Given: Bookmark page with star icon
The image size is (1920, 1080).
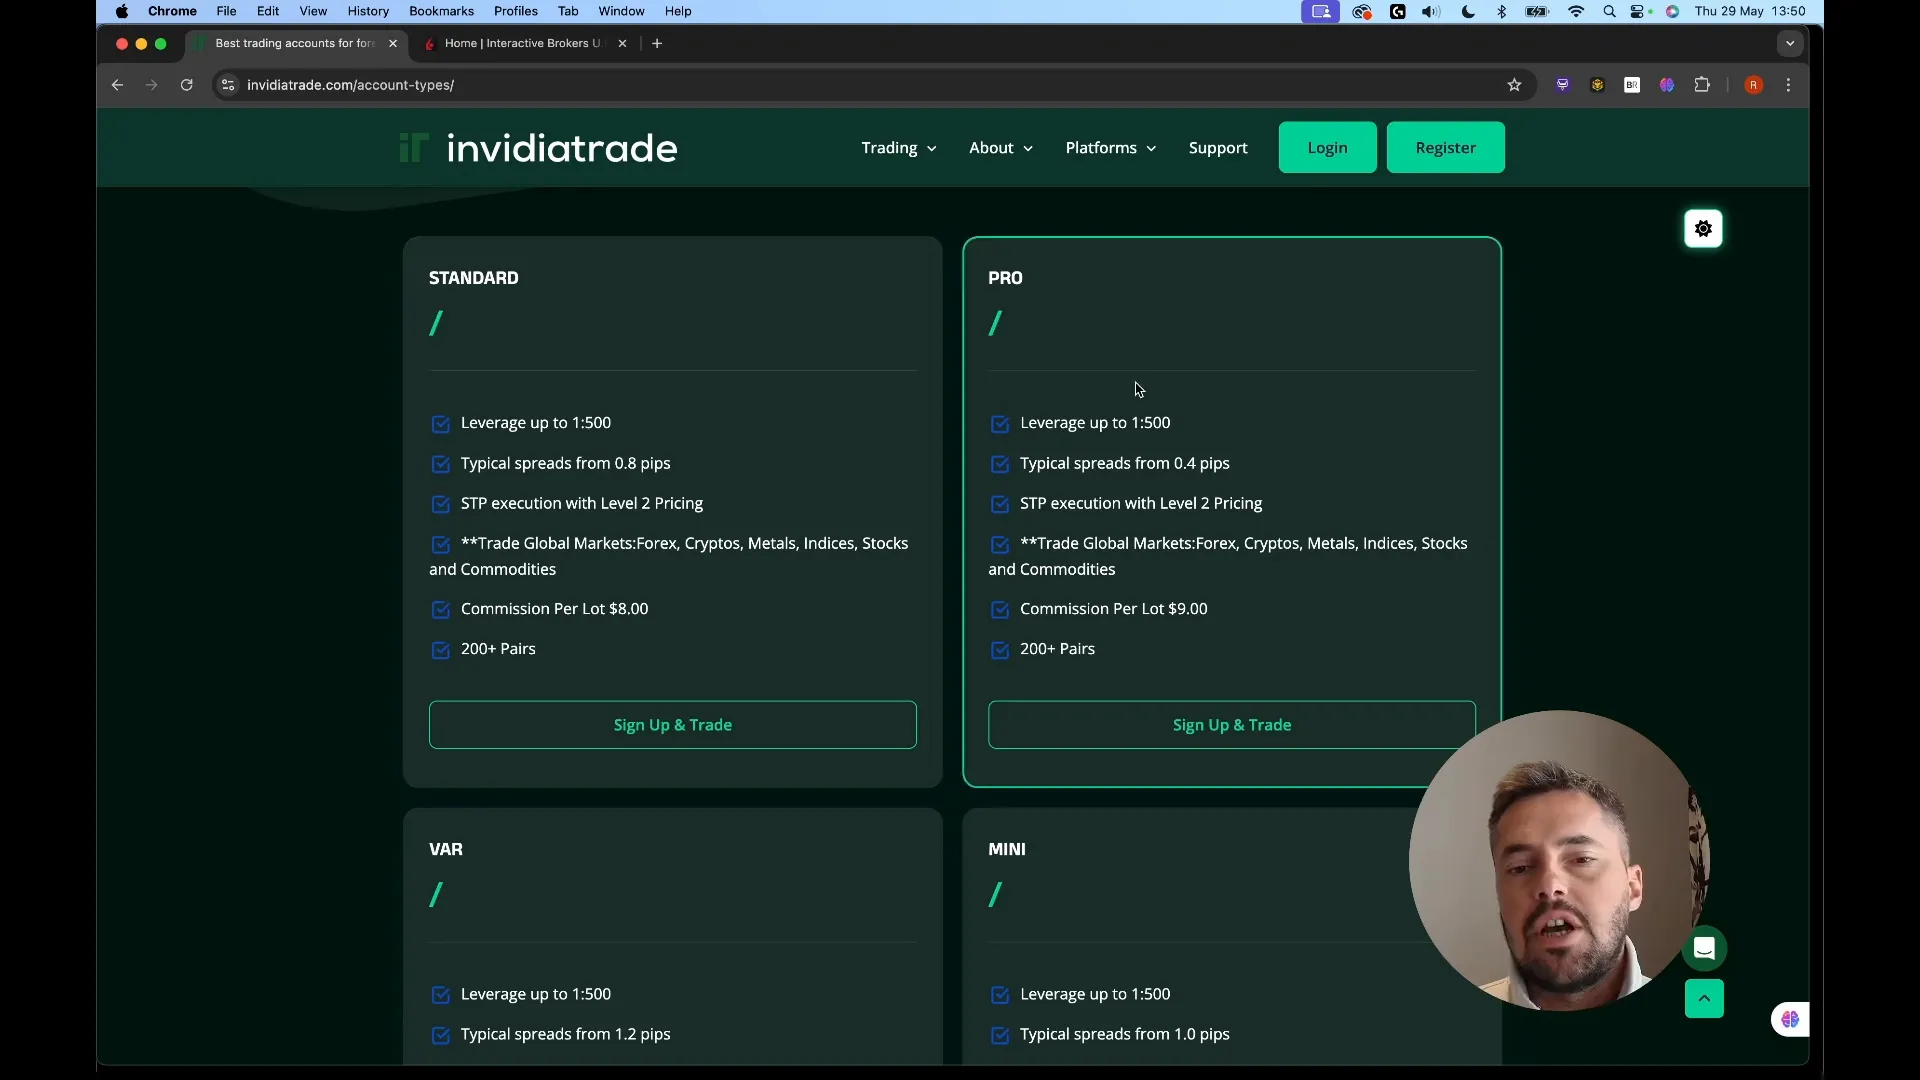Looking at the screenshot, I should (1514, 85).
